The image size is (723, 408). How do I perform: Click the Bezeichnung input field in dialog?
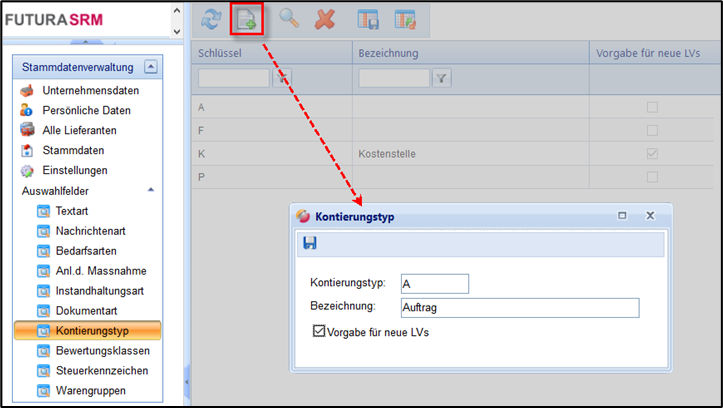[x=519, y=307]
